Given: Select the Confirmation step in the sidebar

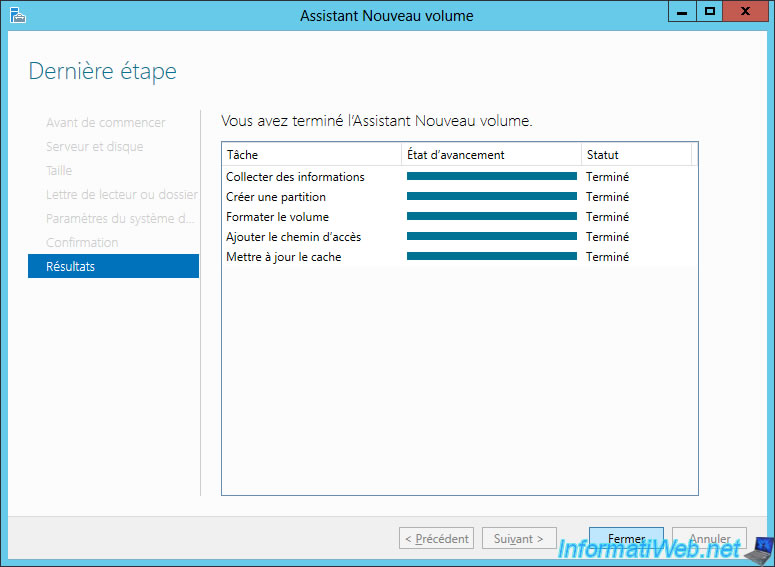Looking at the screenshot, I should [x=82, y=242].
